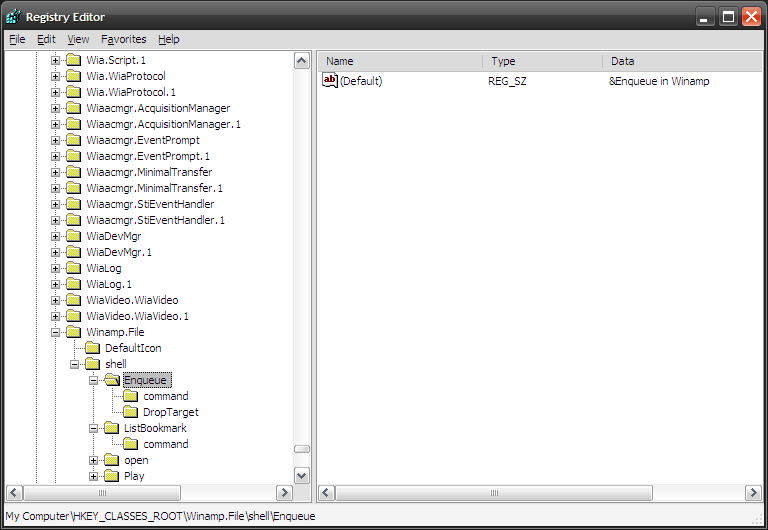Image resolution: width=768 pixels, height=530 pixels.
Task: Expand the Wiaacmgr.StiEventHandler key
Action: pos(55,205)
